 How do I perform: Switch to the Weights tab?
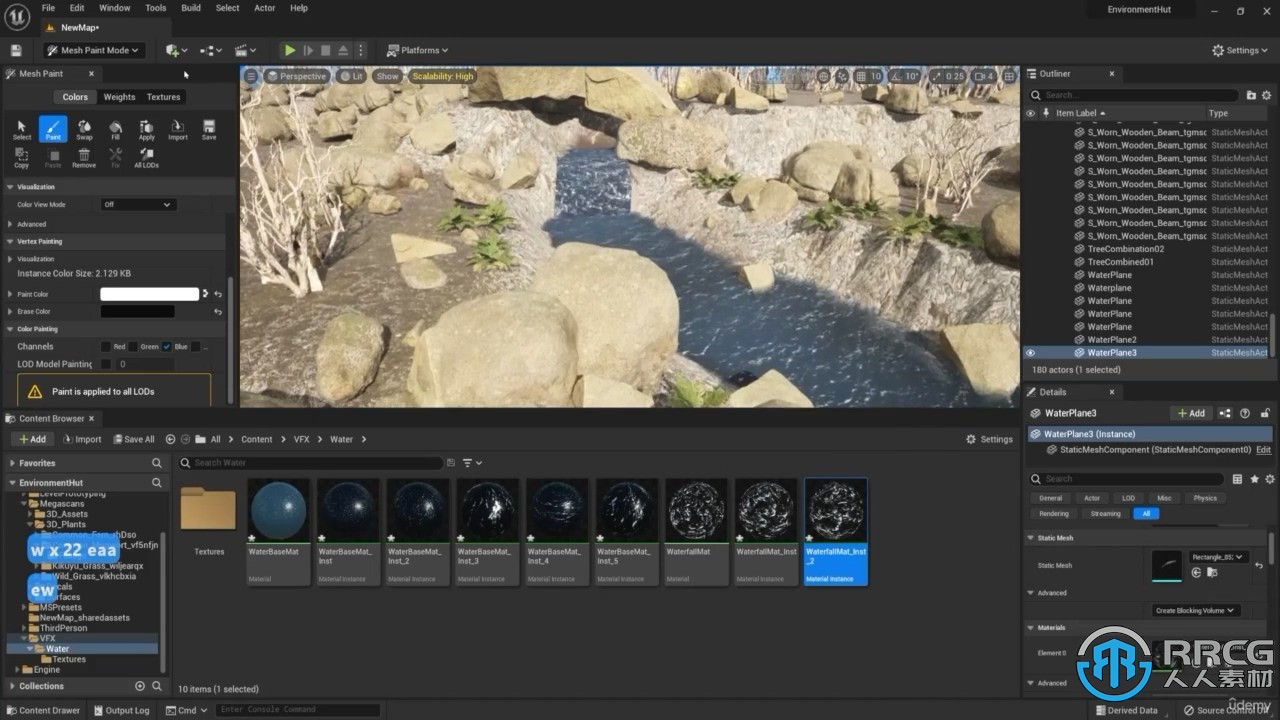[x=119, y=97]
